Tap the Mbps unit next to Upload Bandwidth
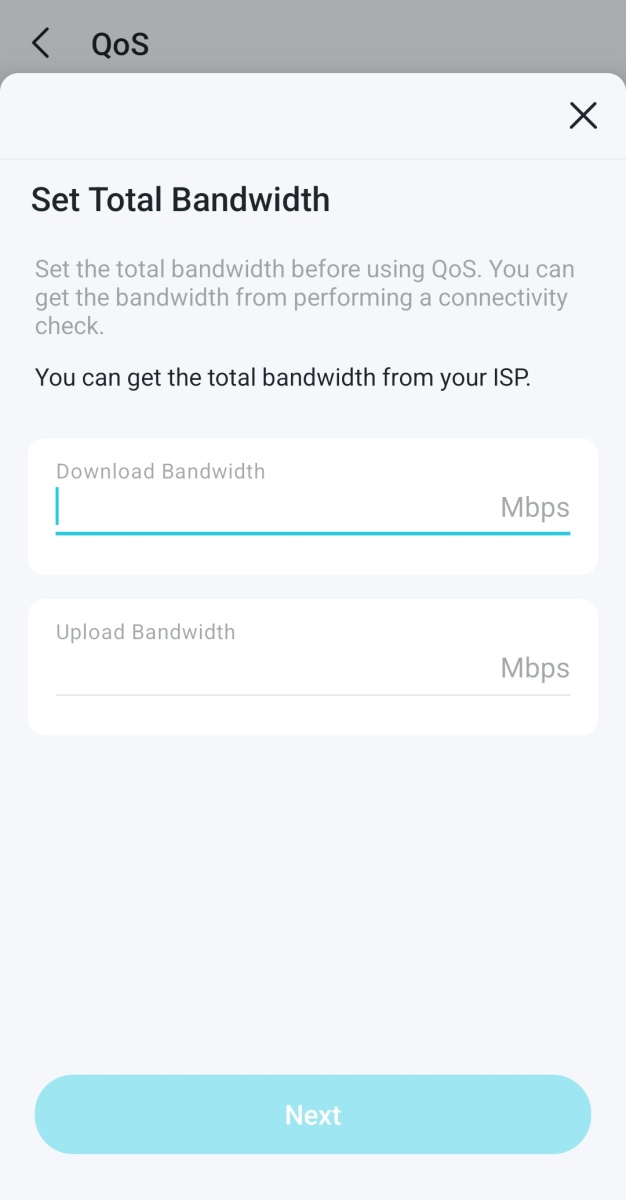 tap(534, 667)
